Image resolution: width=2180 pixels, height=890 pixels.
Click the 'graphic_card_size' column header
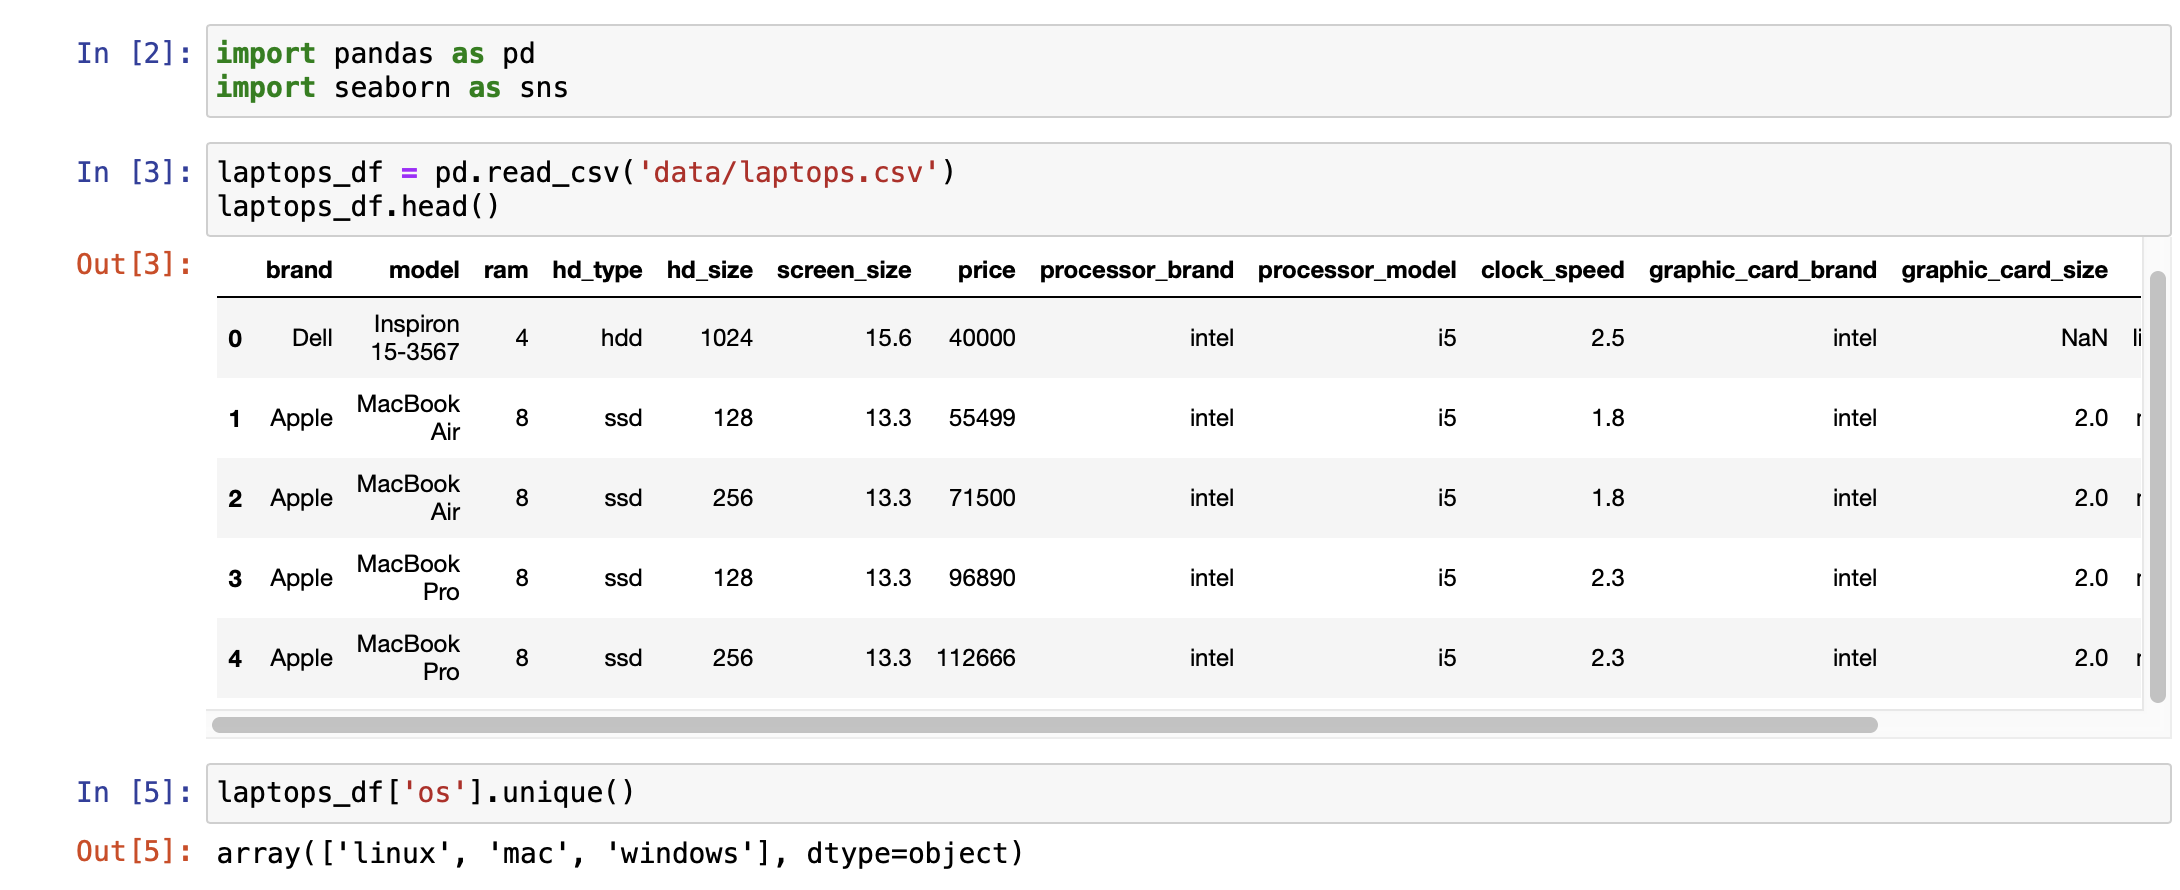pyautogui.click(x=2003, y=270)
